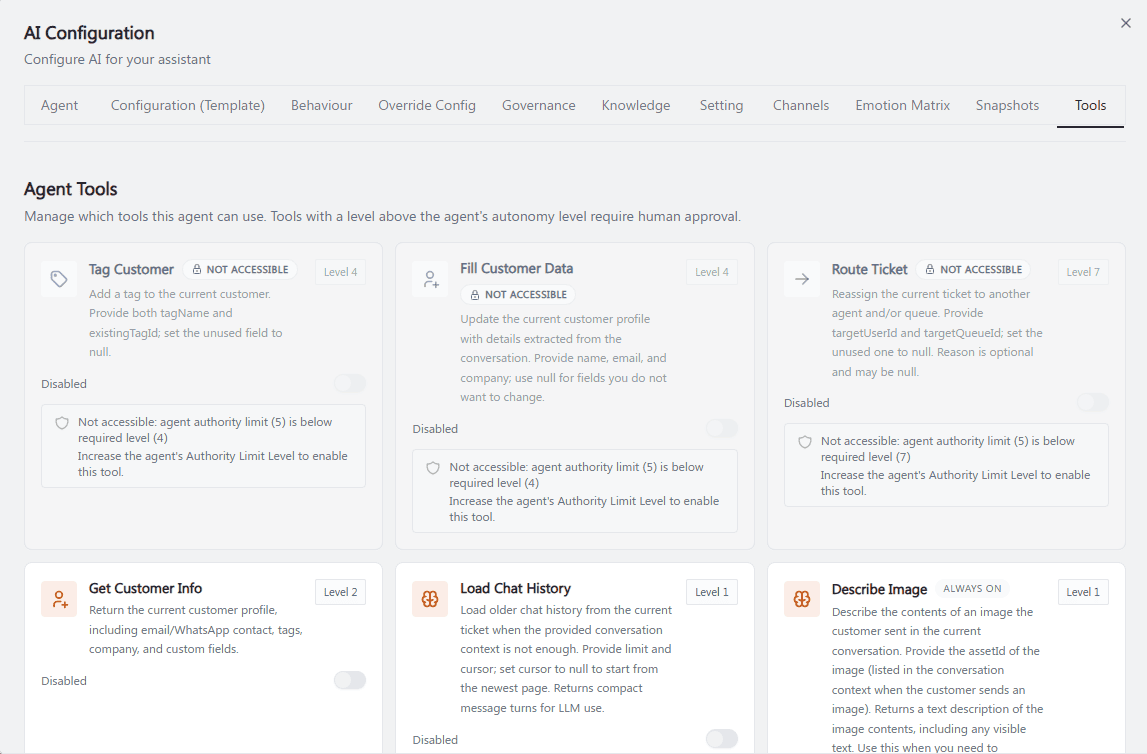Toggle the Route Ticket tool switch
The image size is (1147, 754).
click(x=1093, y=402)
